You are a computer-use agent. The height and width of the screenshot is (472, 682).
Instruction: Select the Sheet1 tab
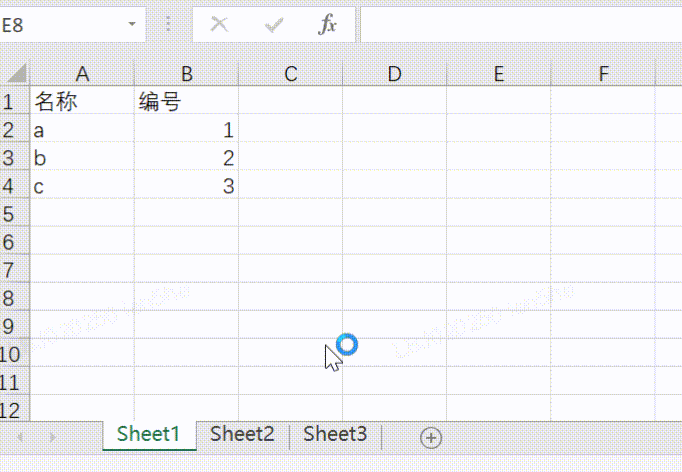click(148, 434)
